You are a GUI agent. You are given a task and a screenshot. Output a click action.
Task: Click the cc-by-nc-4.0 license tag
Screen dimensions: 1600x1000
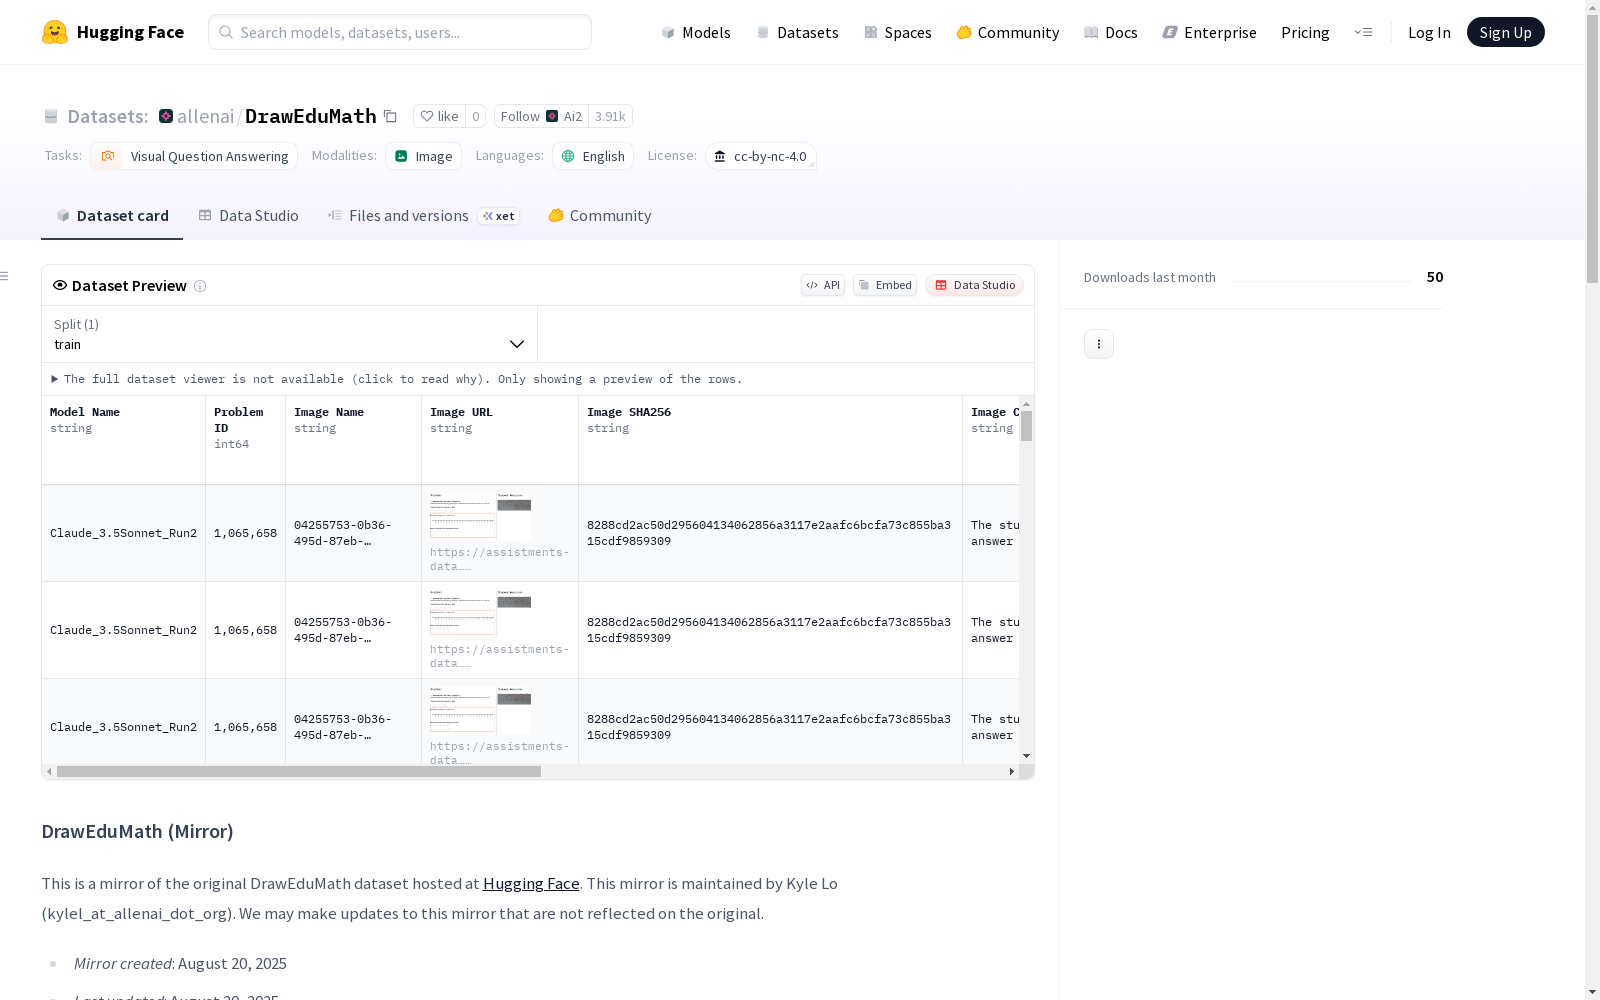tap(761, 156)
